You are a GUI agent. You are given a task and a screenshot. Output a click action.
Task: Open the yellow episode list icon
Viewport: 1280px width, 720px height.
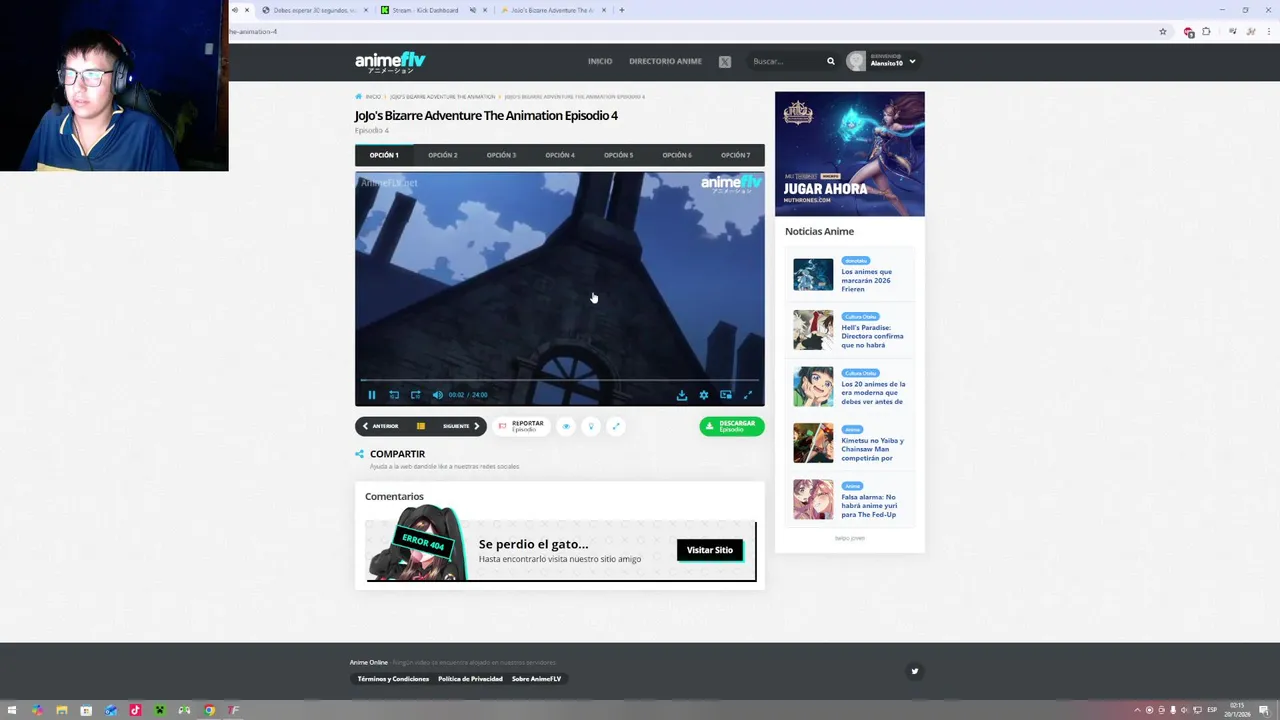tap(421, 426)
